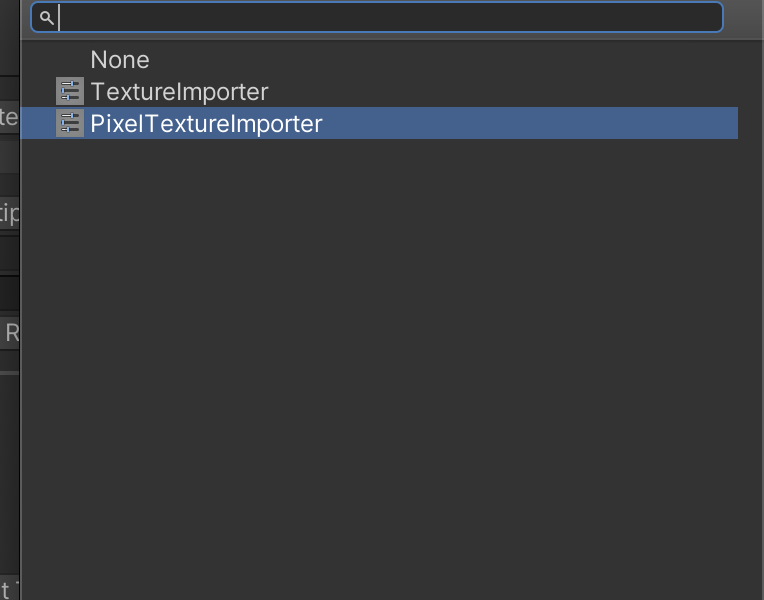The height and width of the screenshot is (600, 764).
Task: Click the magnifying glass search icon
Action: coord(46,18)
